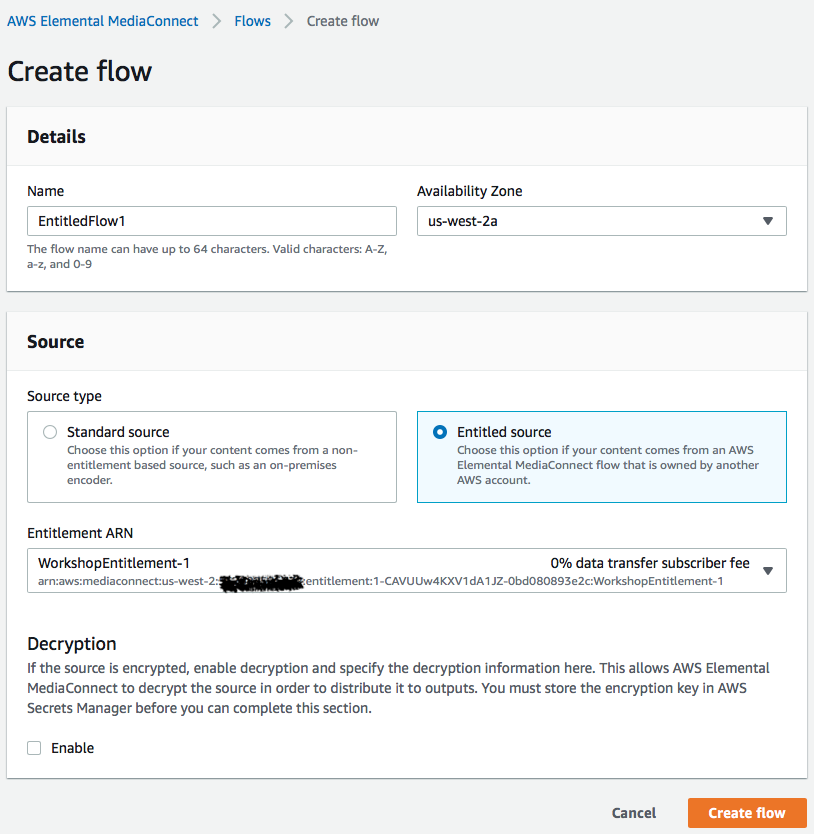Viewport: 814px width, 834px height.
Task: Open the AWS Elemental MediaConnect breadcrumb link
Action: (x=103, y=21)
